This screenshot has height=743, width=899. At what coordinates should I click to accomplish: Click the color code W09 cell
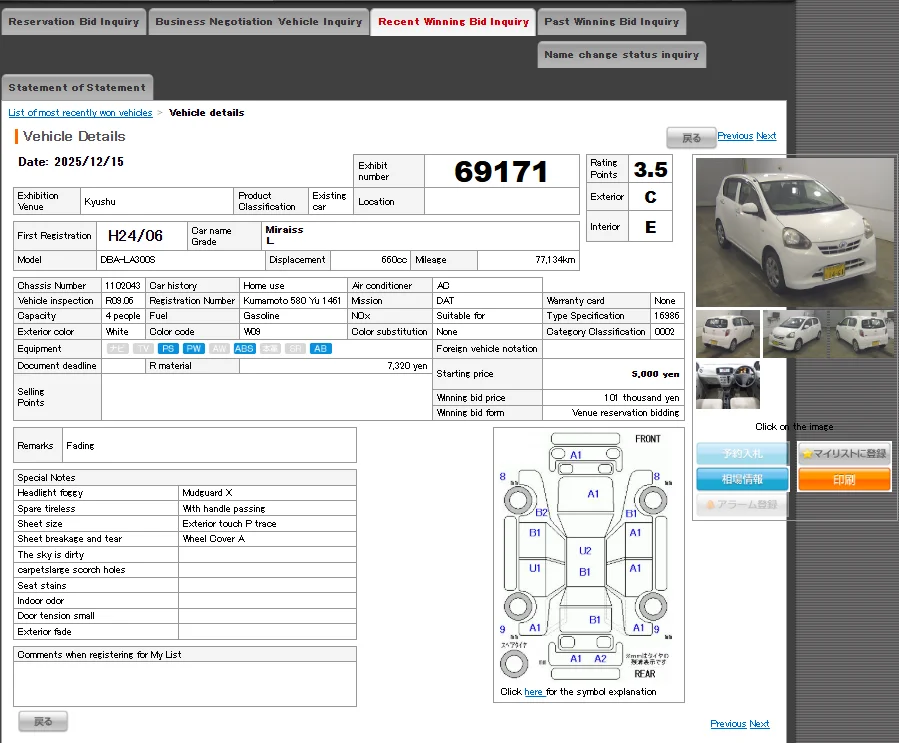coord(293,332)
